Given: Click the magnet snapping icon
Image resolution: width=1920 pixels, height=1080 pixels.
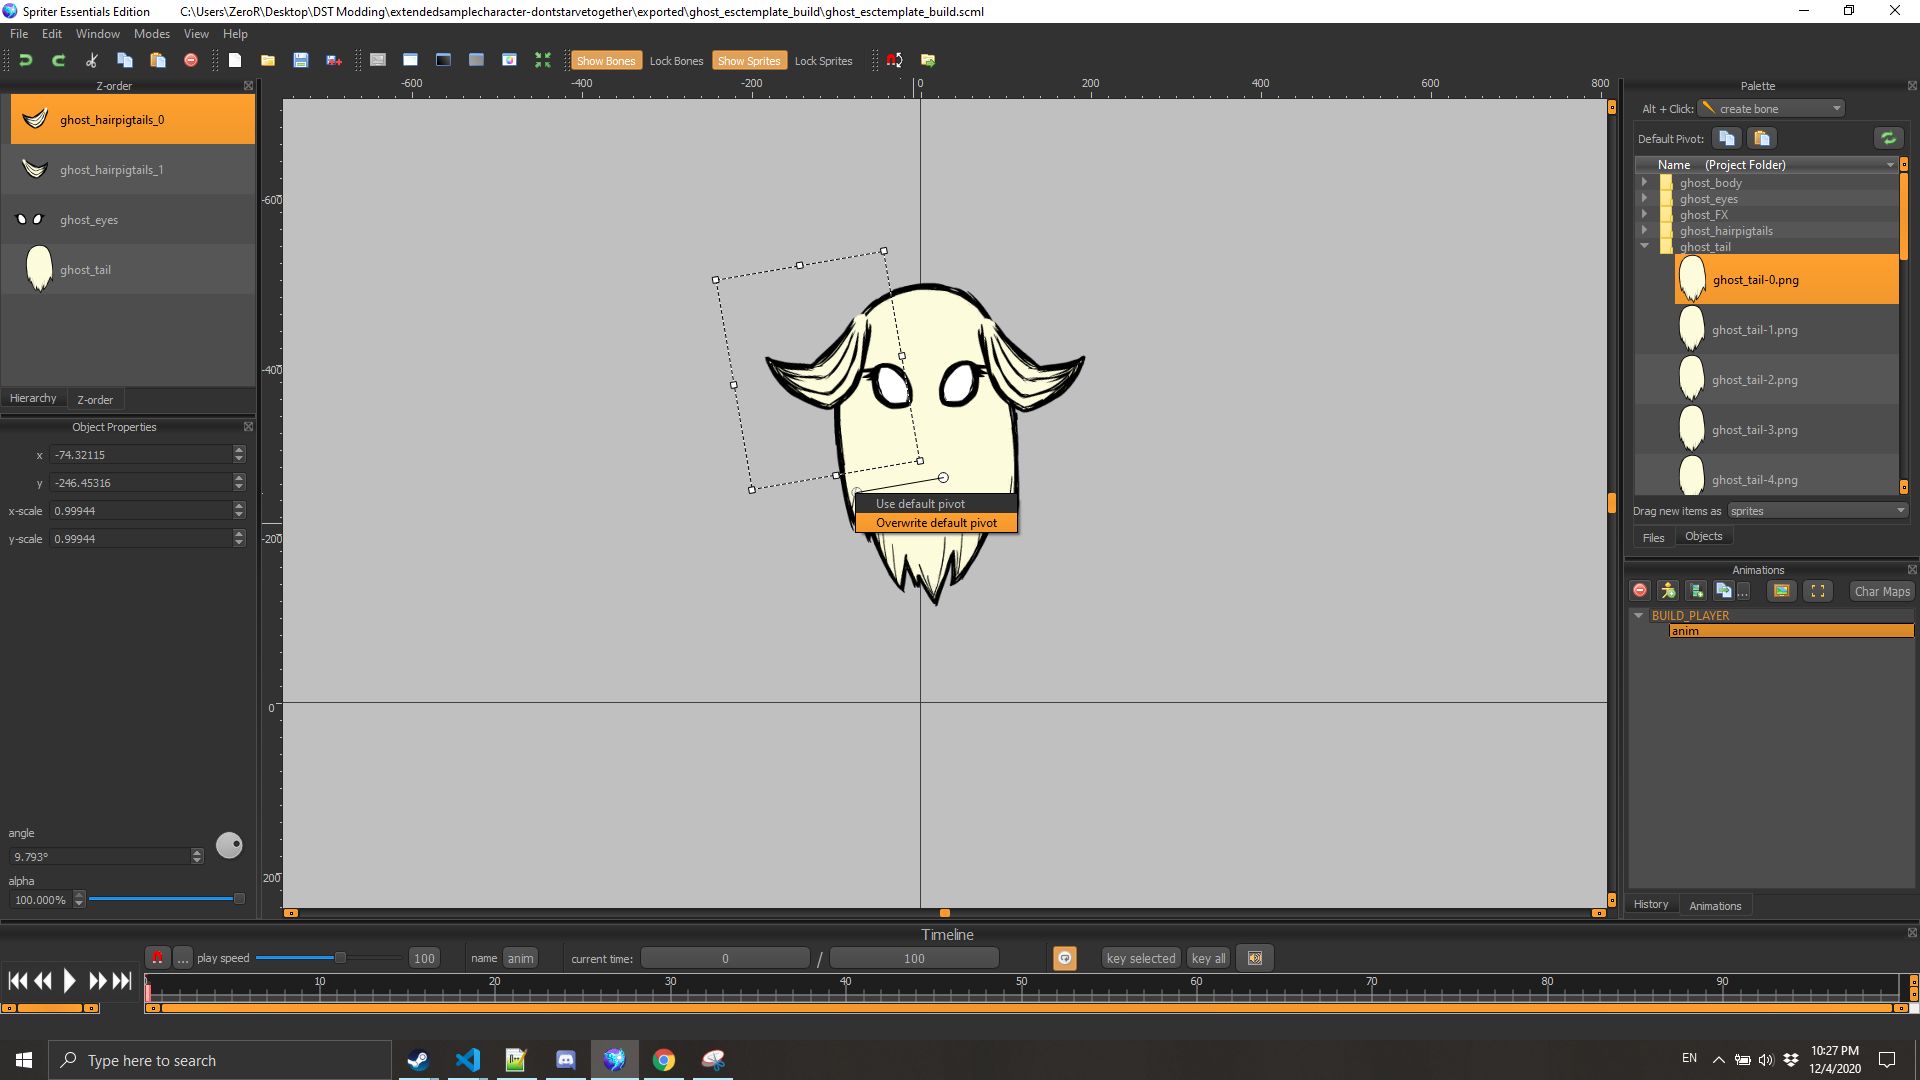Looking at the screenshot, I should click(x=894, y=60).
